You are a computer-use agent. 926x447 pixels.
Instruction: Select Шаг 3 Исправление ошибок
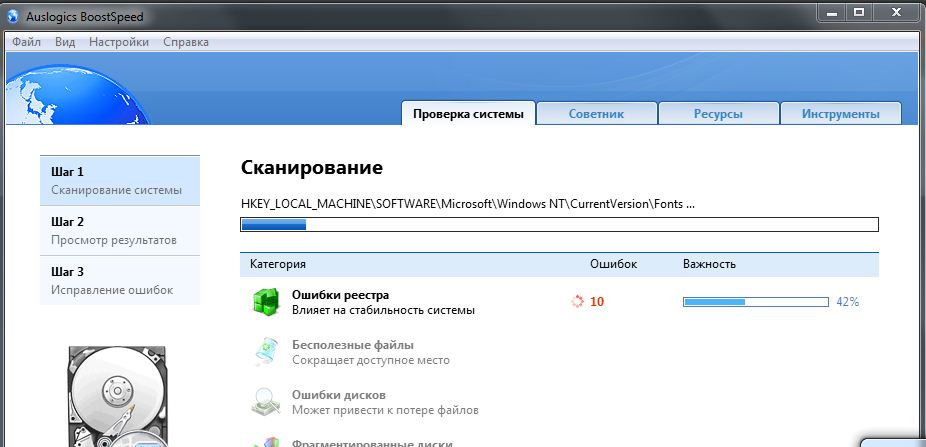[120, 280]
